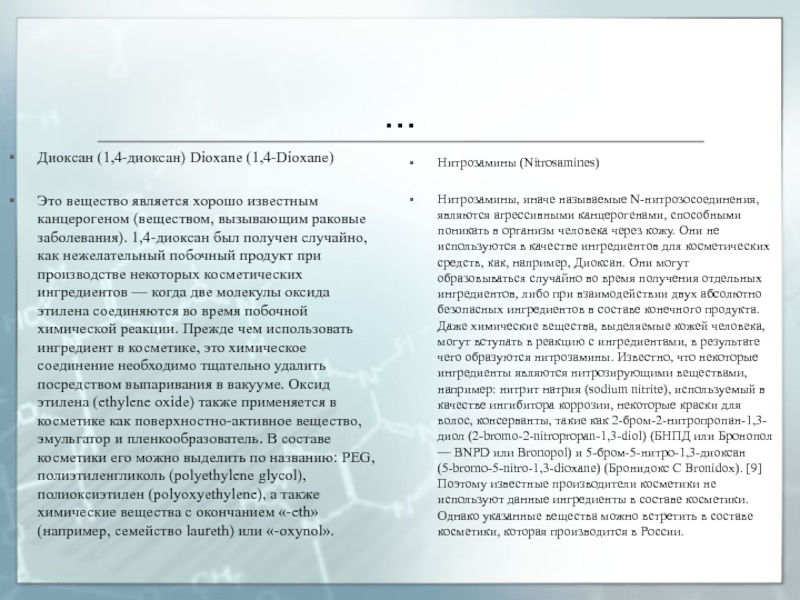Image resolution: width=800 pixels, height=600 pixels.
Task: Click line "Это вещество является хорошо известным"
Action: (177, 201)
